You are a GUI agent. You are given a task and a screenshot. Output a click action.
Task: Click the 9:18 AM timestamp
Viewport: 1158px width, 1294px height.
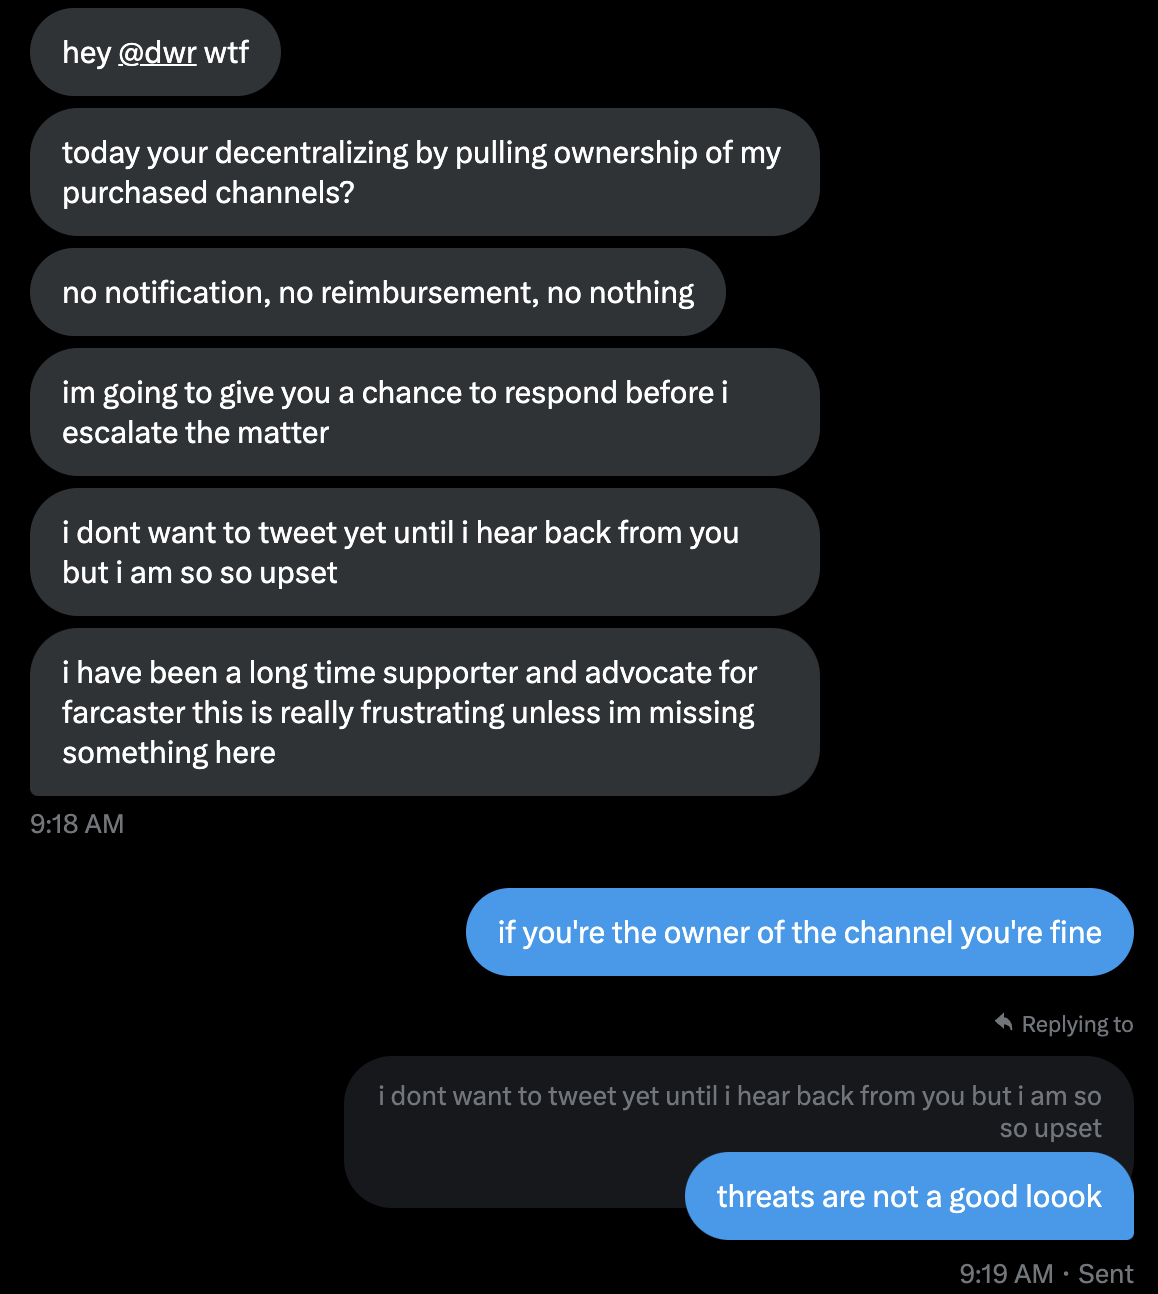pos(77,824)
